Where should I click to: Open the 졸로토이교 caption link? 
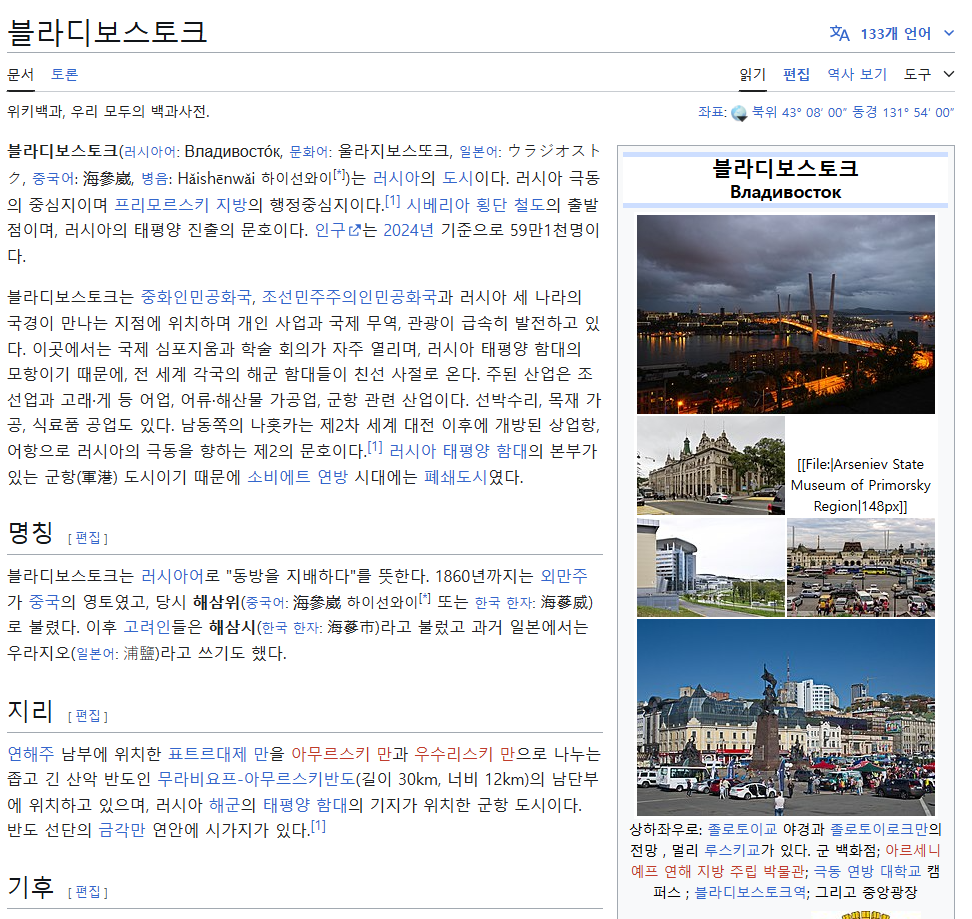coord(741,829)
